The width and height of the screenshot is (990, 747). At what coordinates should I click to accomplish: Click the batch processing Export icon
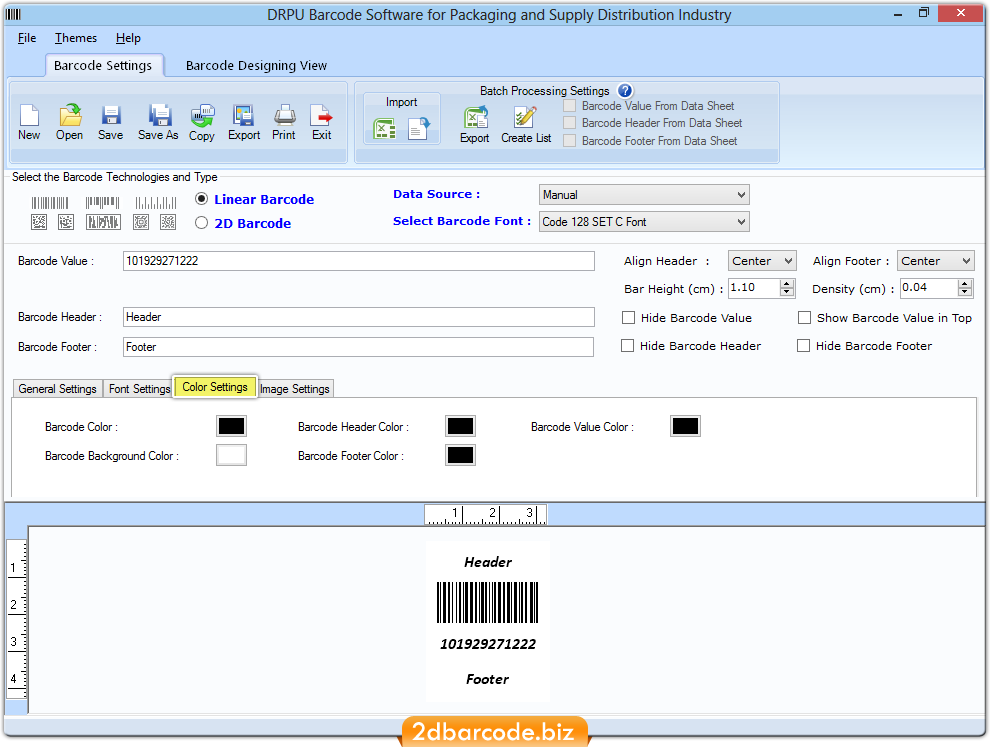coord(475,118)
